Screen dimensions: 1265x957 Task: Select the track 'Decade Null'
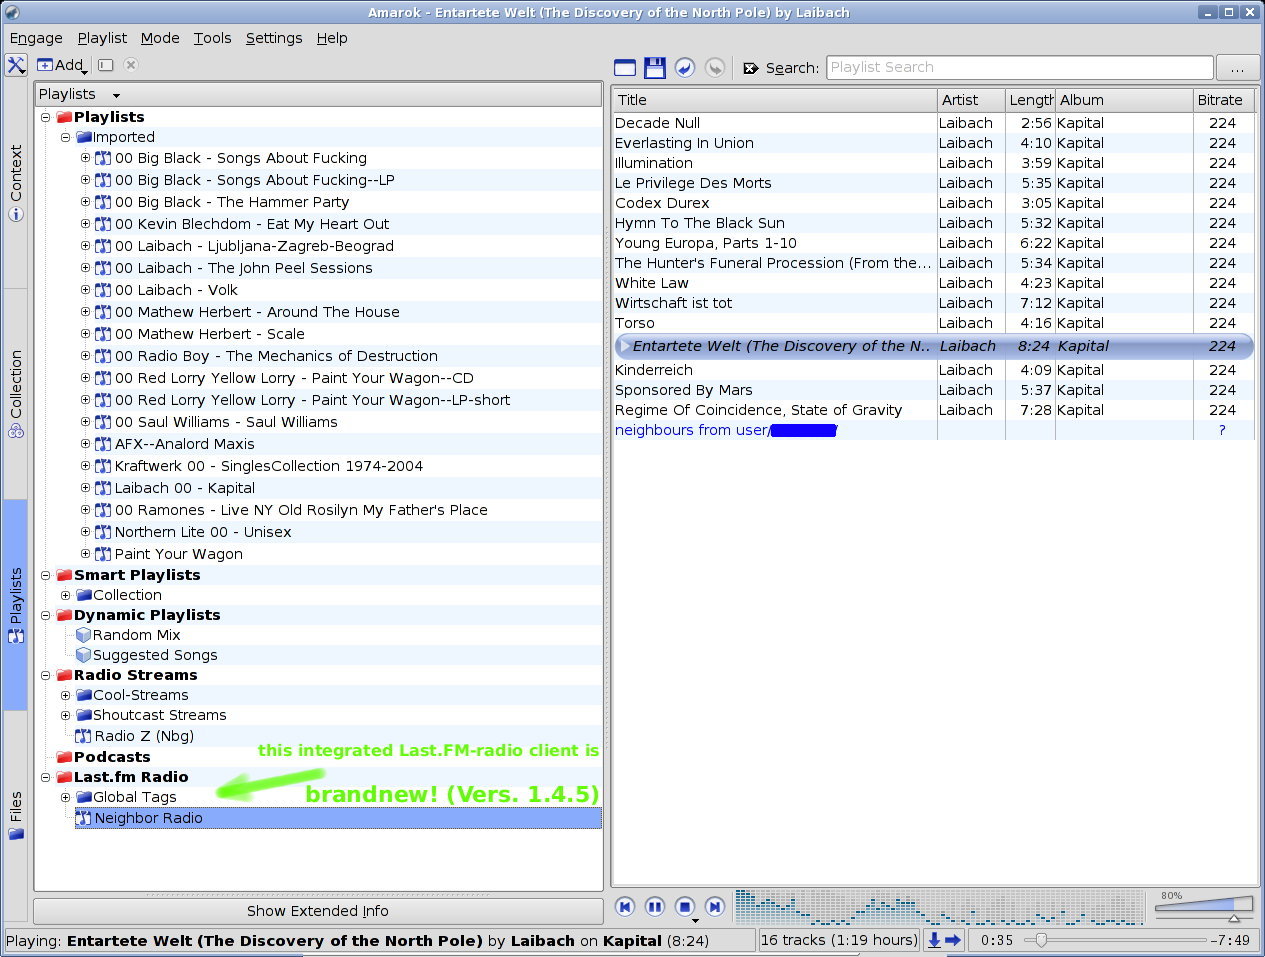[x=935, y=123]
